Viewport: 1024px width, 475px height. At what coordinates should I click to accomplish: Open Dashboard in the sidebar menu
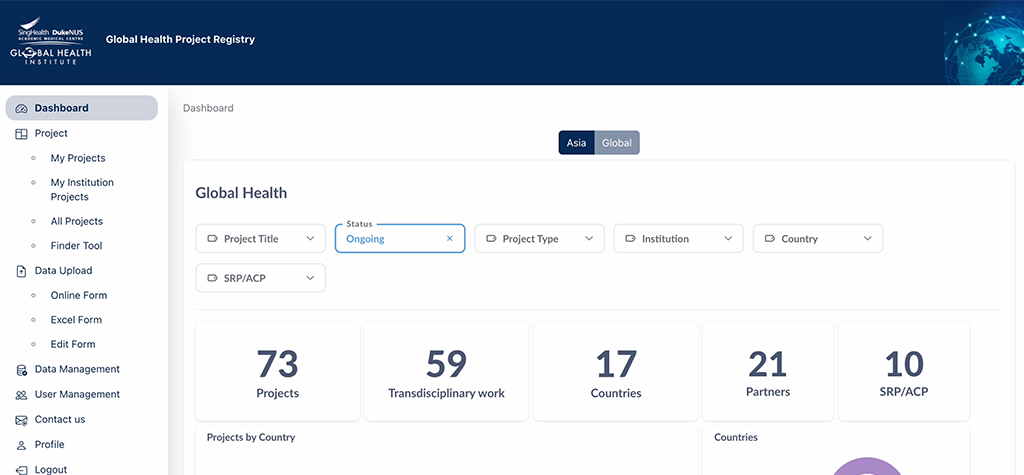click(x=82, y=108)
